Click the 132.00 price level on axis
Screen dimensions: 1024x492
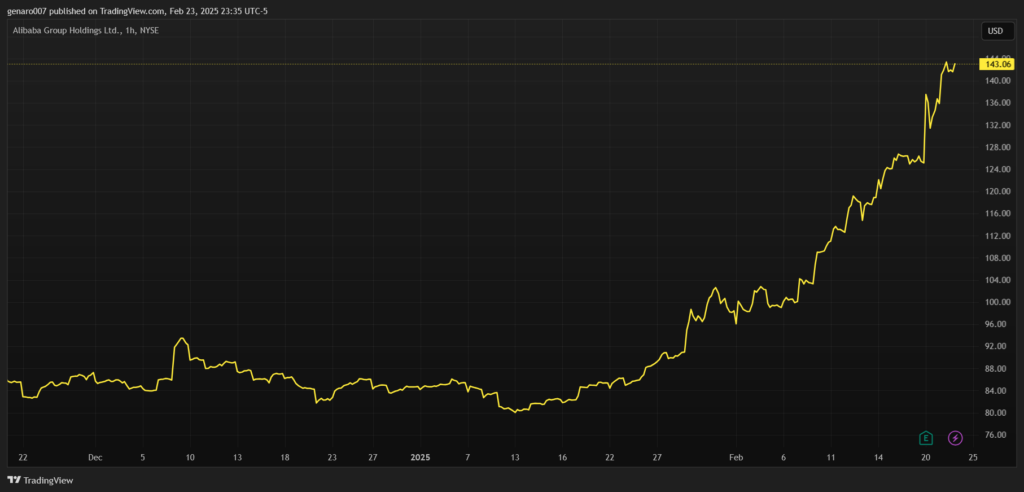(994, 125)
